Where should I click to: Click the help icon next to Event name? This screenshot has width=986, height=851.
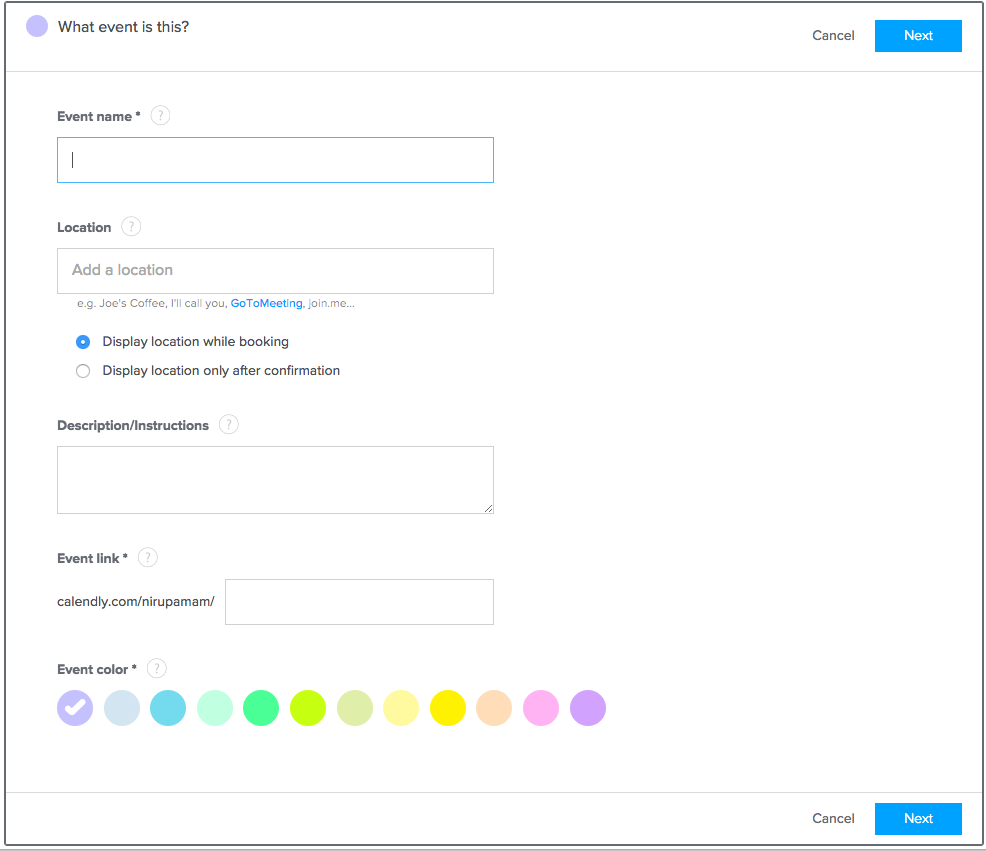coord(160,116)
